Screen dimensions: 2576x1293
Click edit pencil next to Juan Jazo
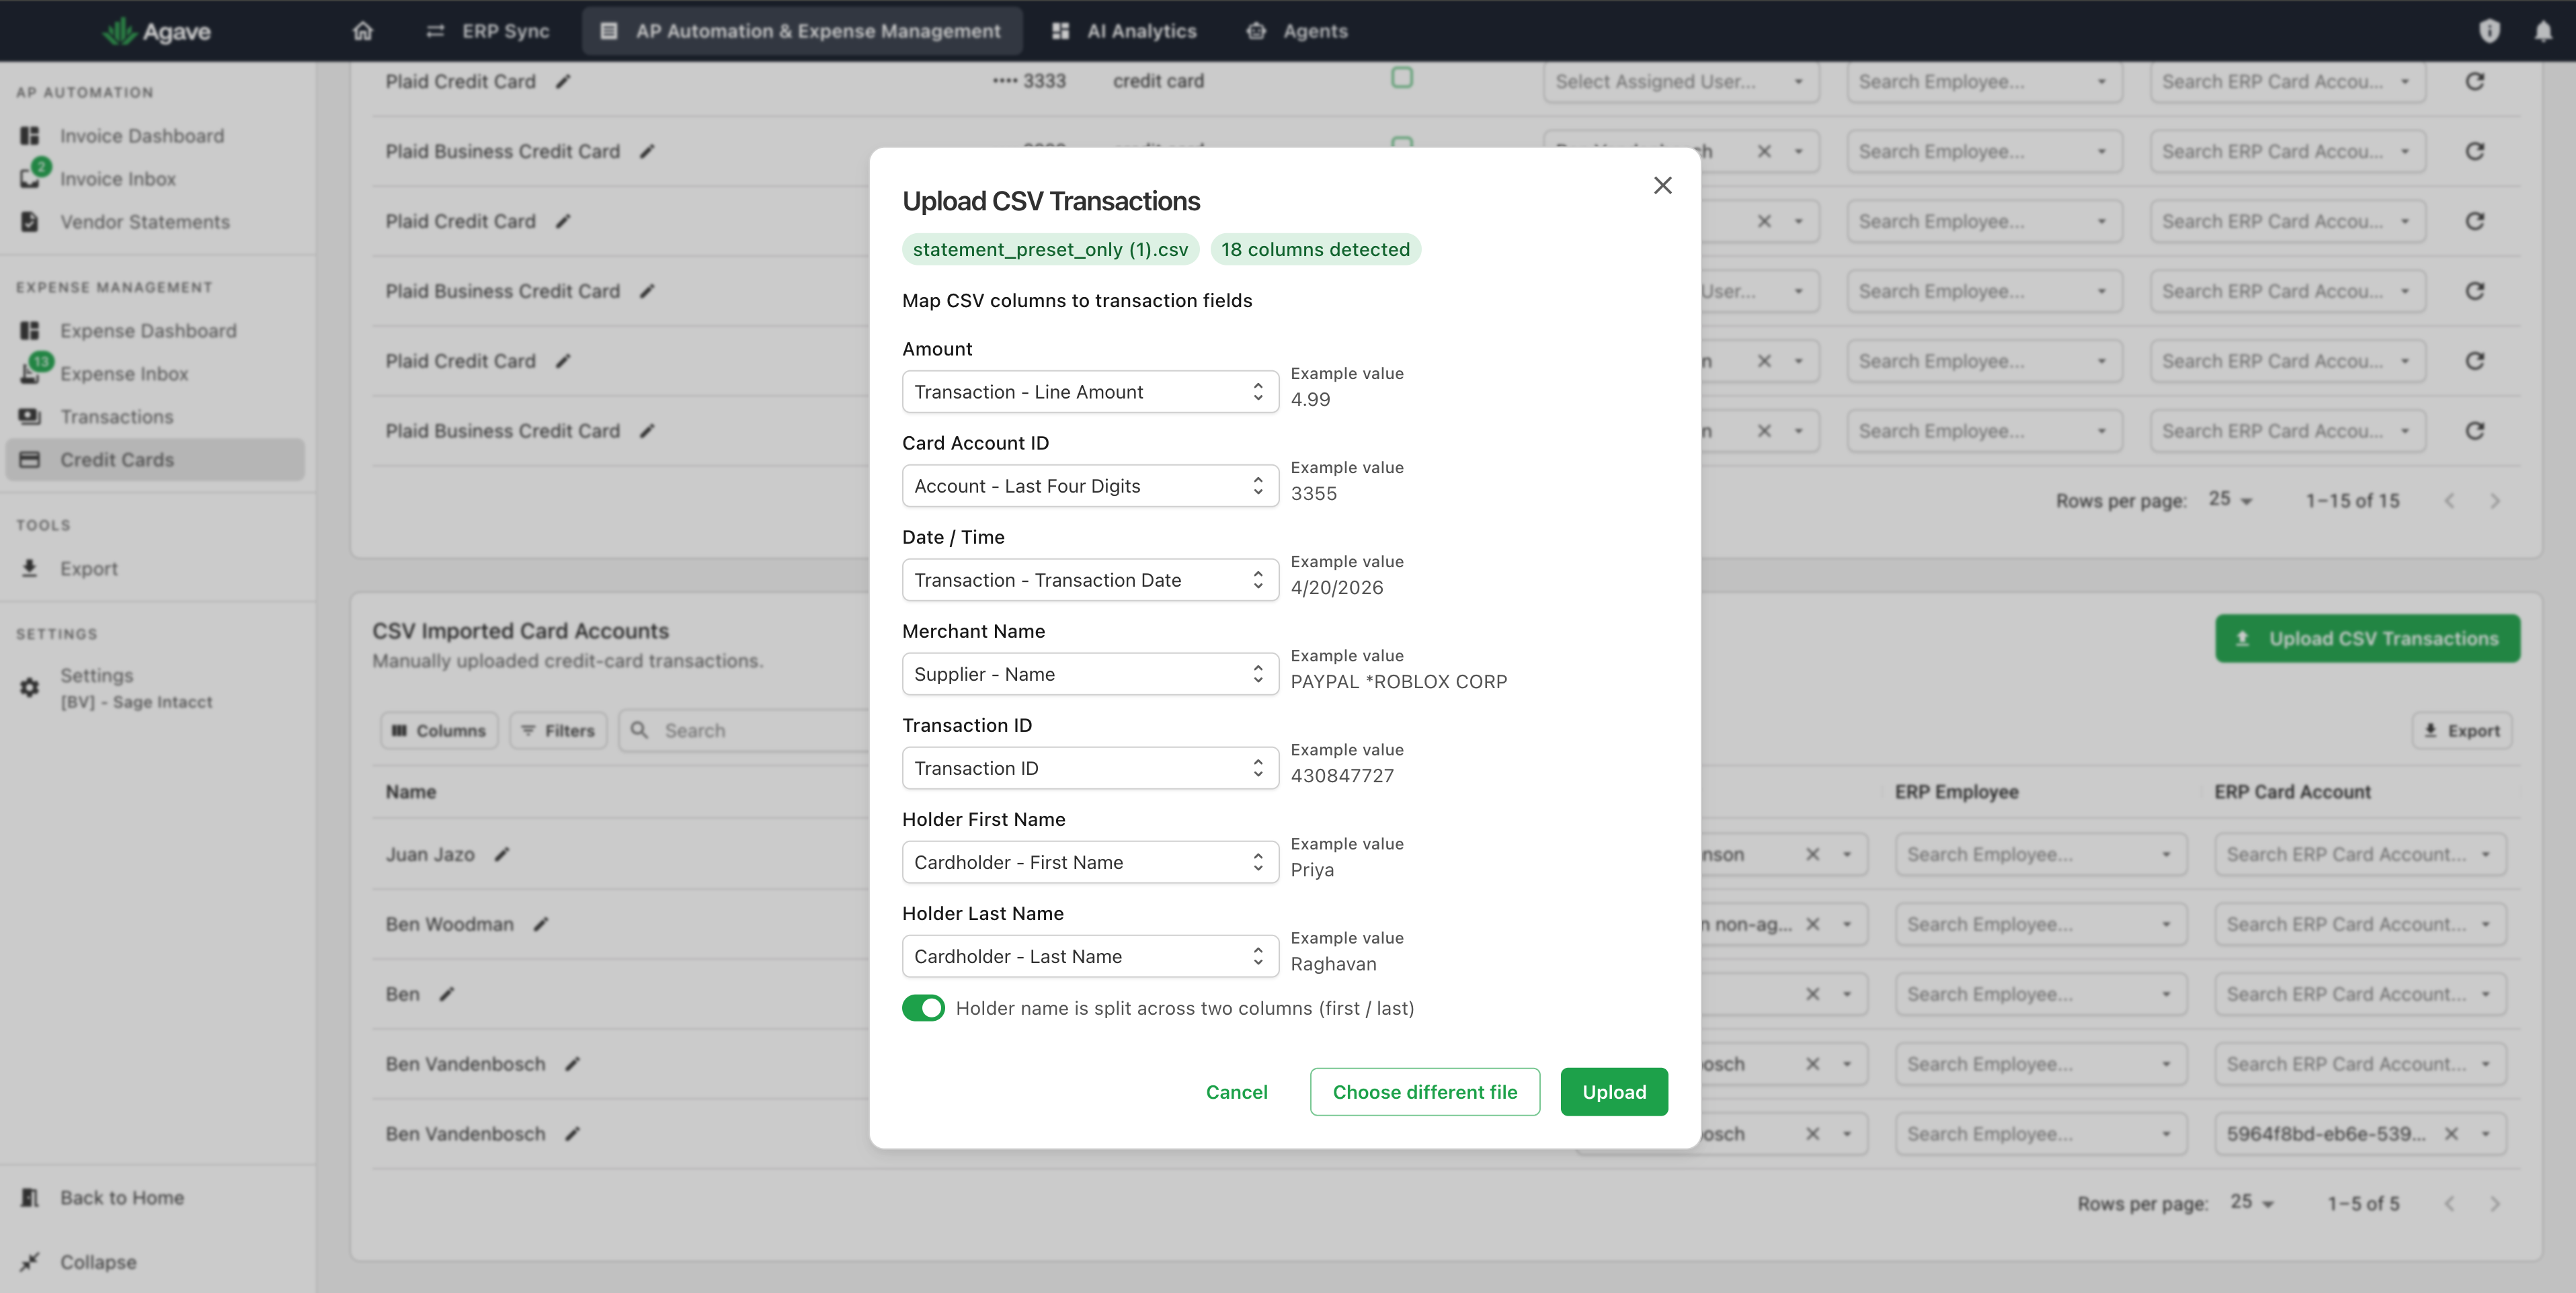(x=502, y=854)
